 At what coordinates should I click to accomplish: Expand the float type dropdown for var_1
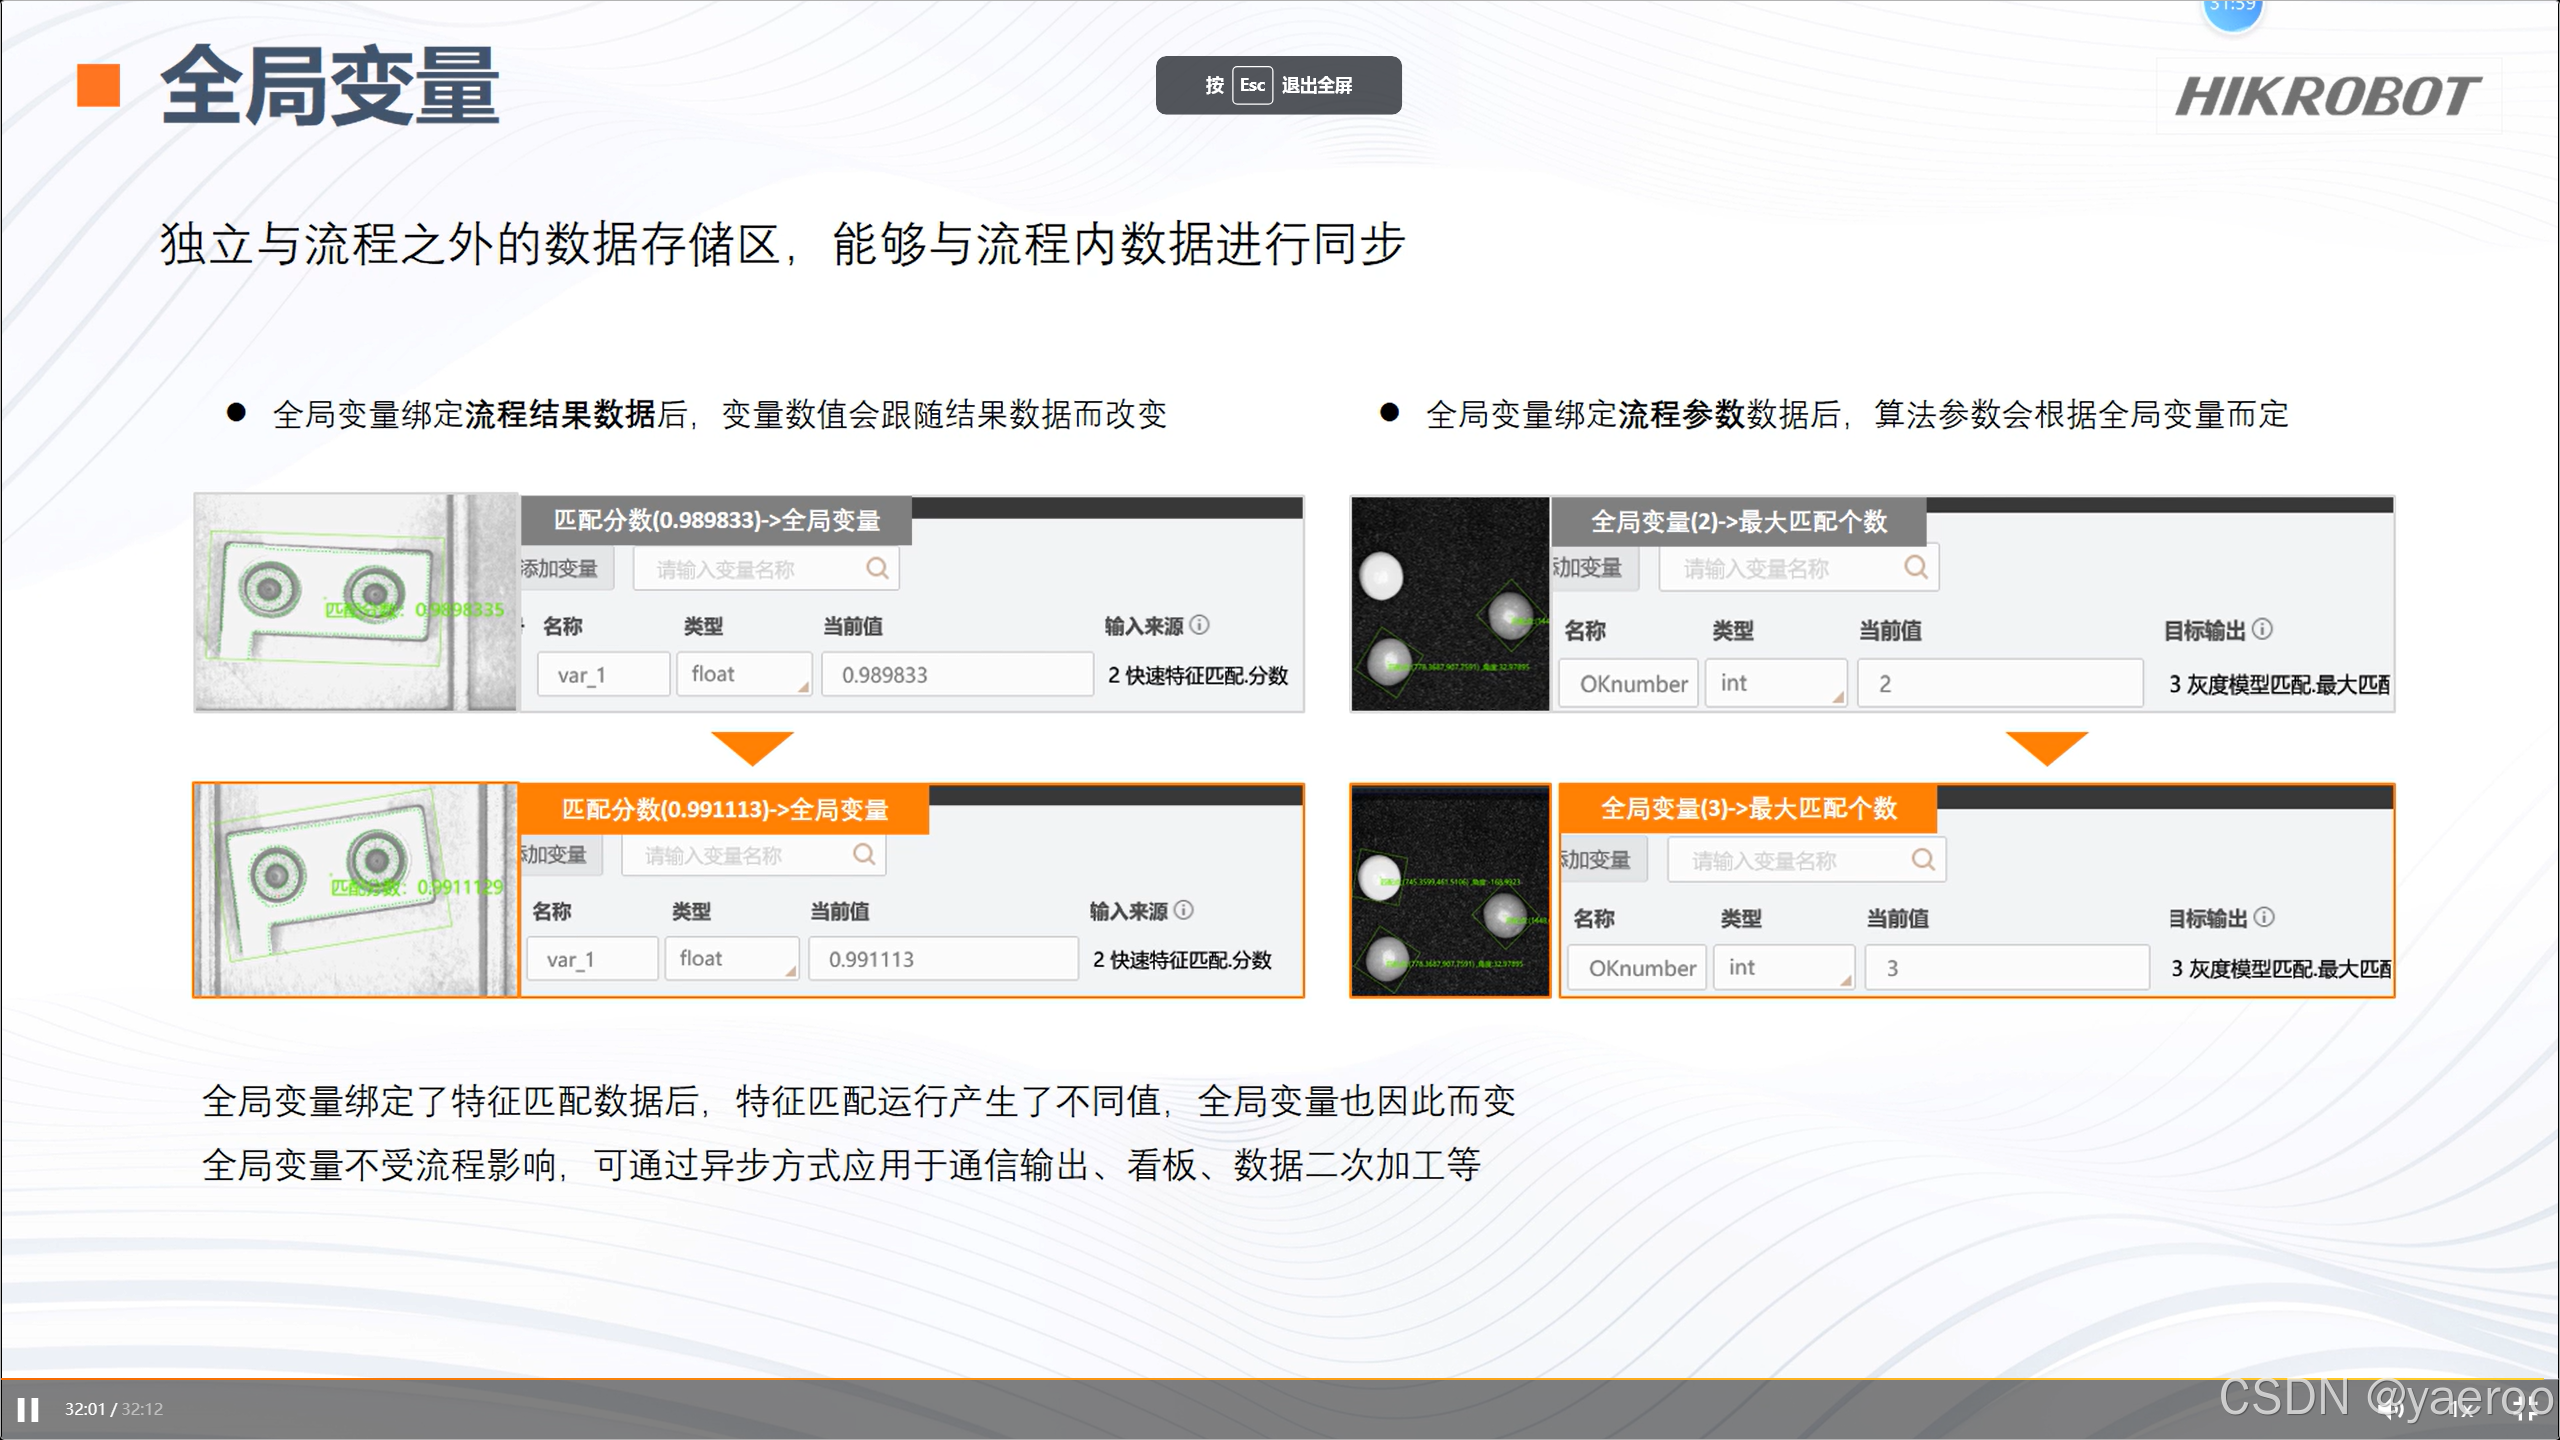[x=744, y=674]
